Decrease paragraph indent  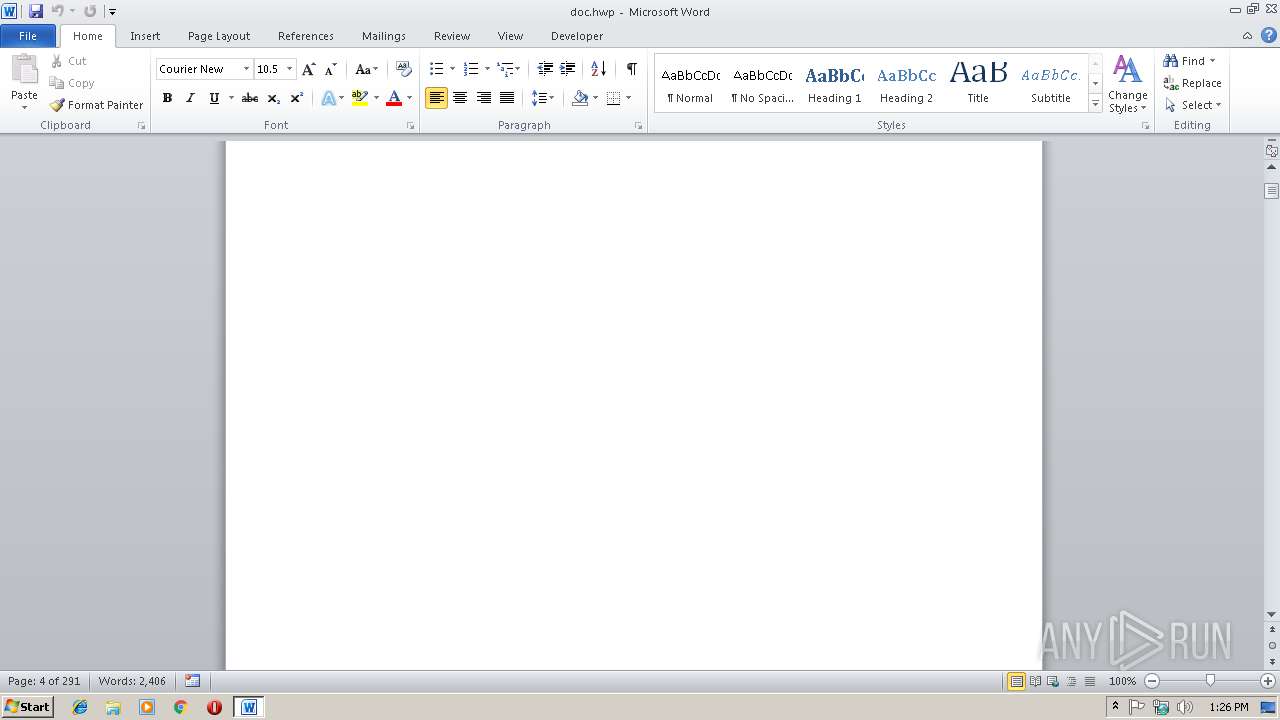[x=545, y=69]
